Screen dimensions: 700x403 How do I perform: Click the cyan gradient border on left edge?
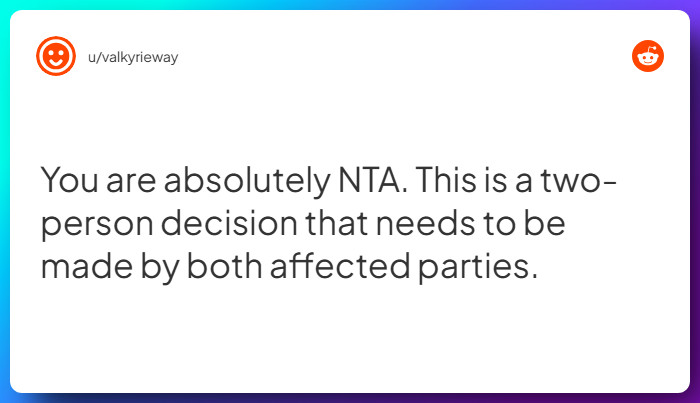[x=4, y=201]
